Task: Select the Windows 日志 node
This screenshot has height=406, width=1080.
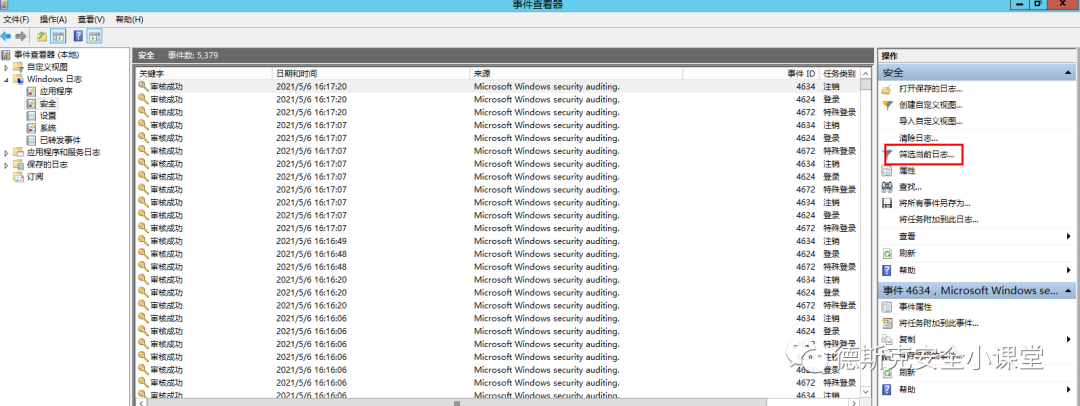Action: pyautogui.click(x=54, y=79)
